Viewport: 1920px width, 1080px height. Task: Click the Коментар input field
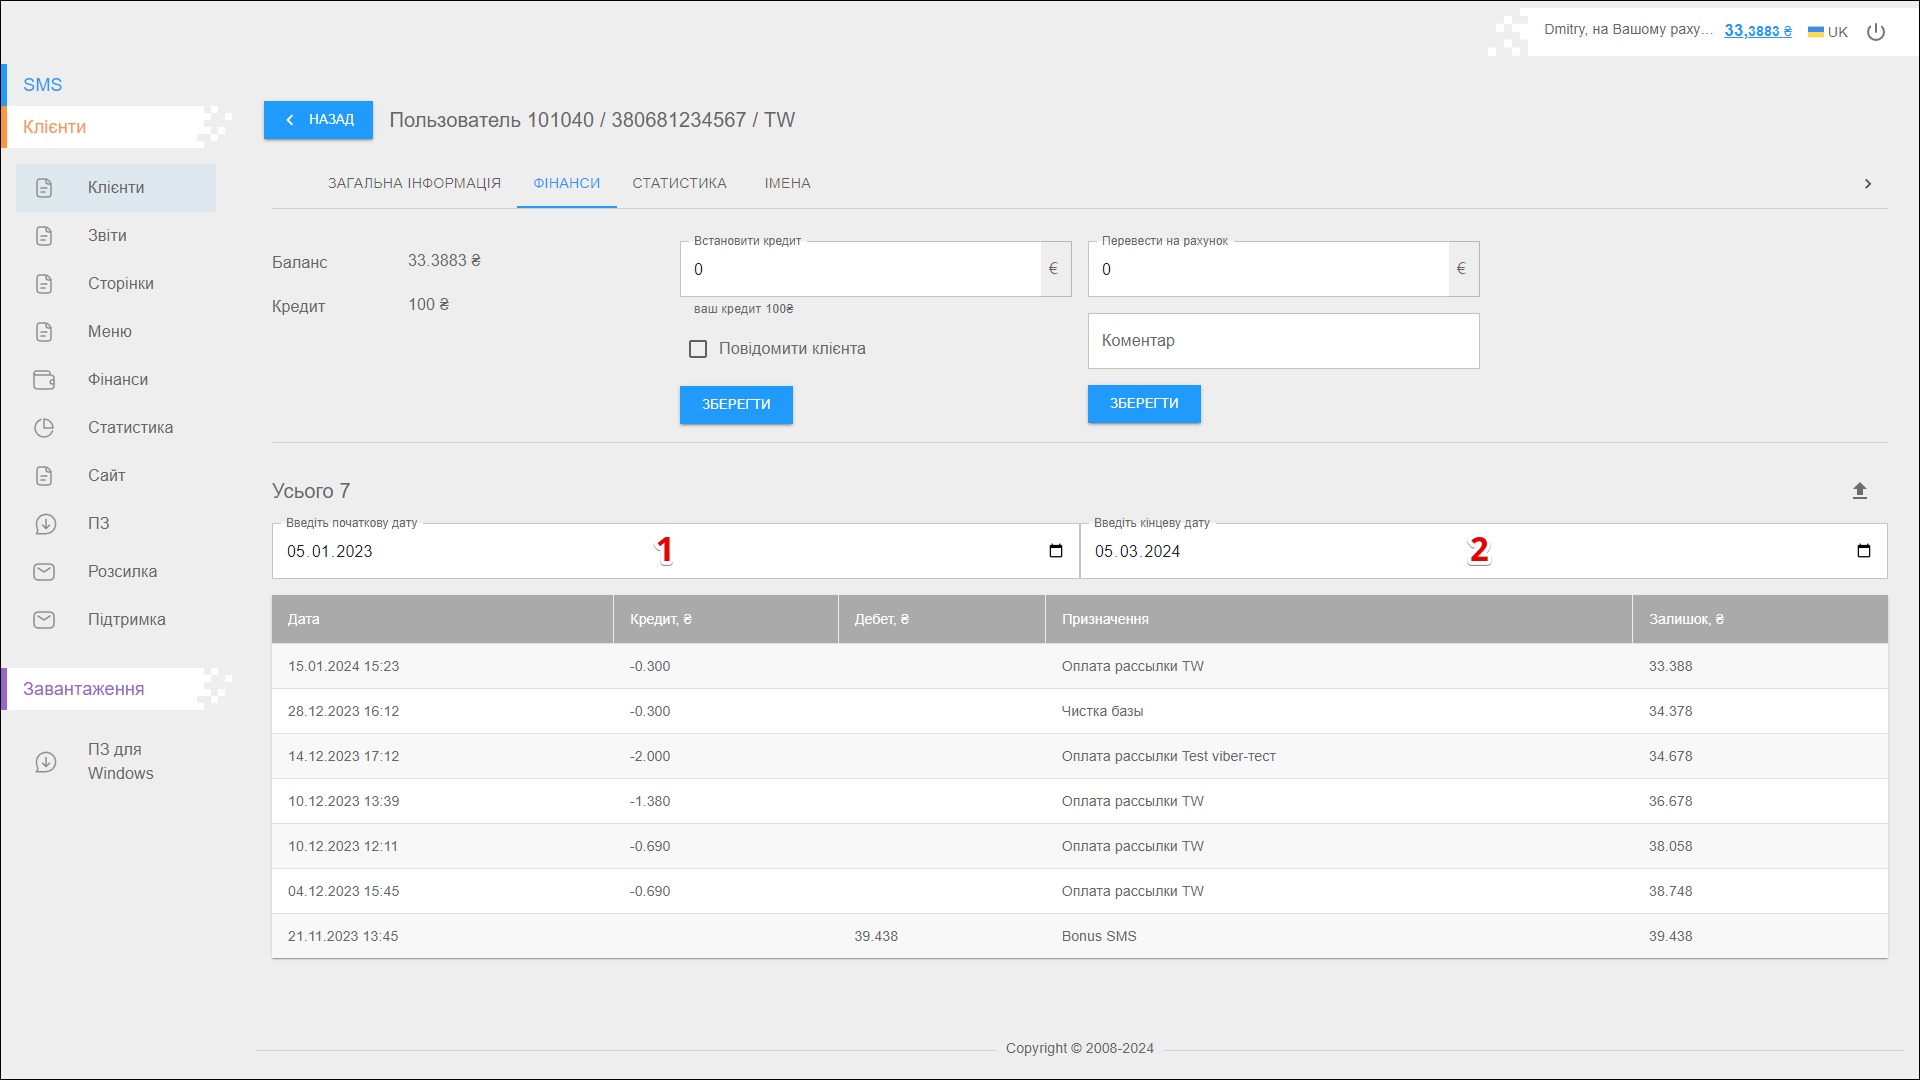(x=1283, y=341)
